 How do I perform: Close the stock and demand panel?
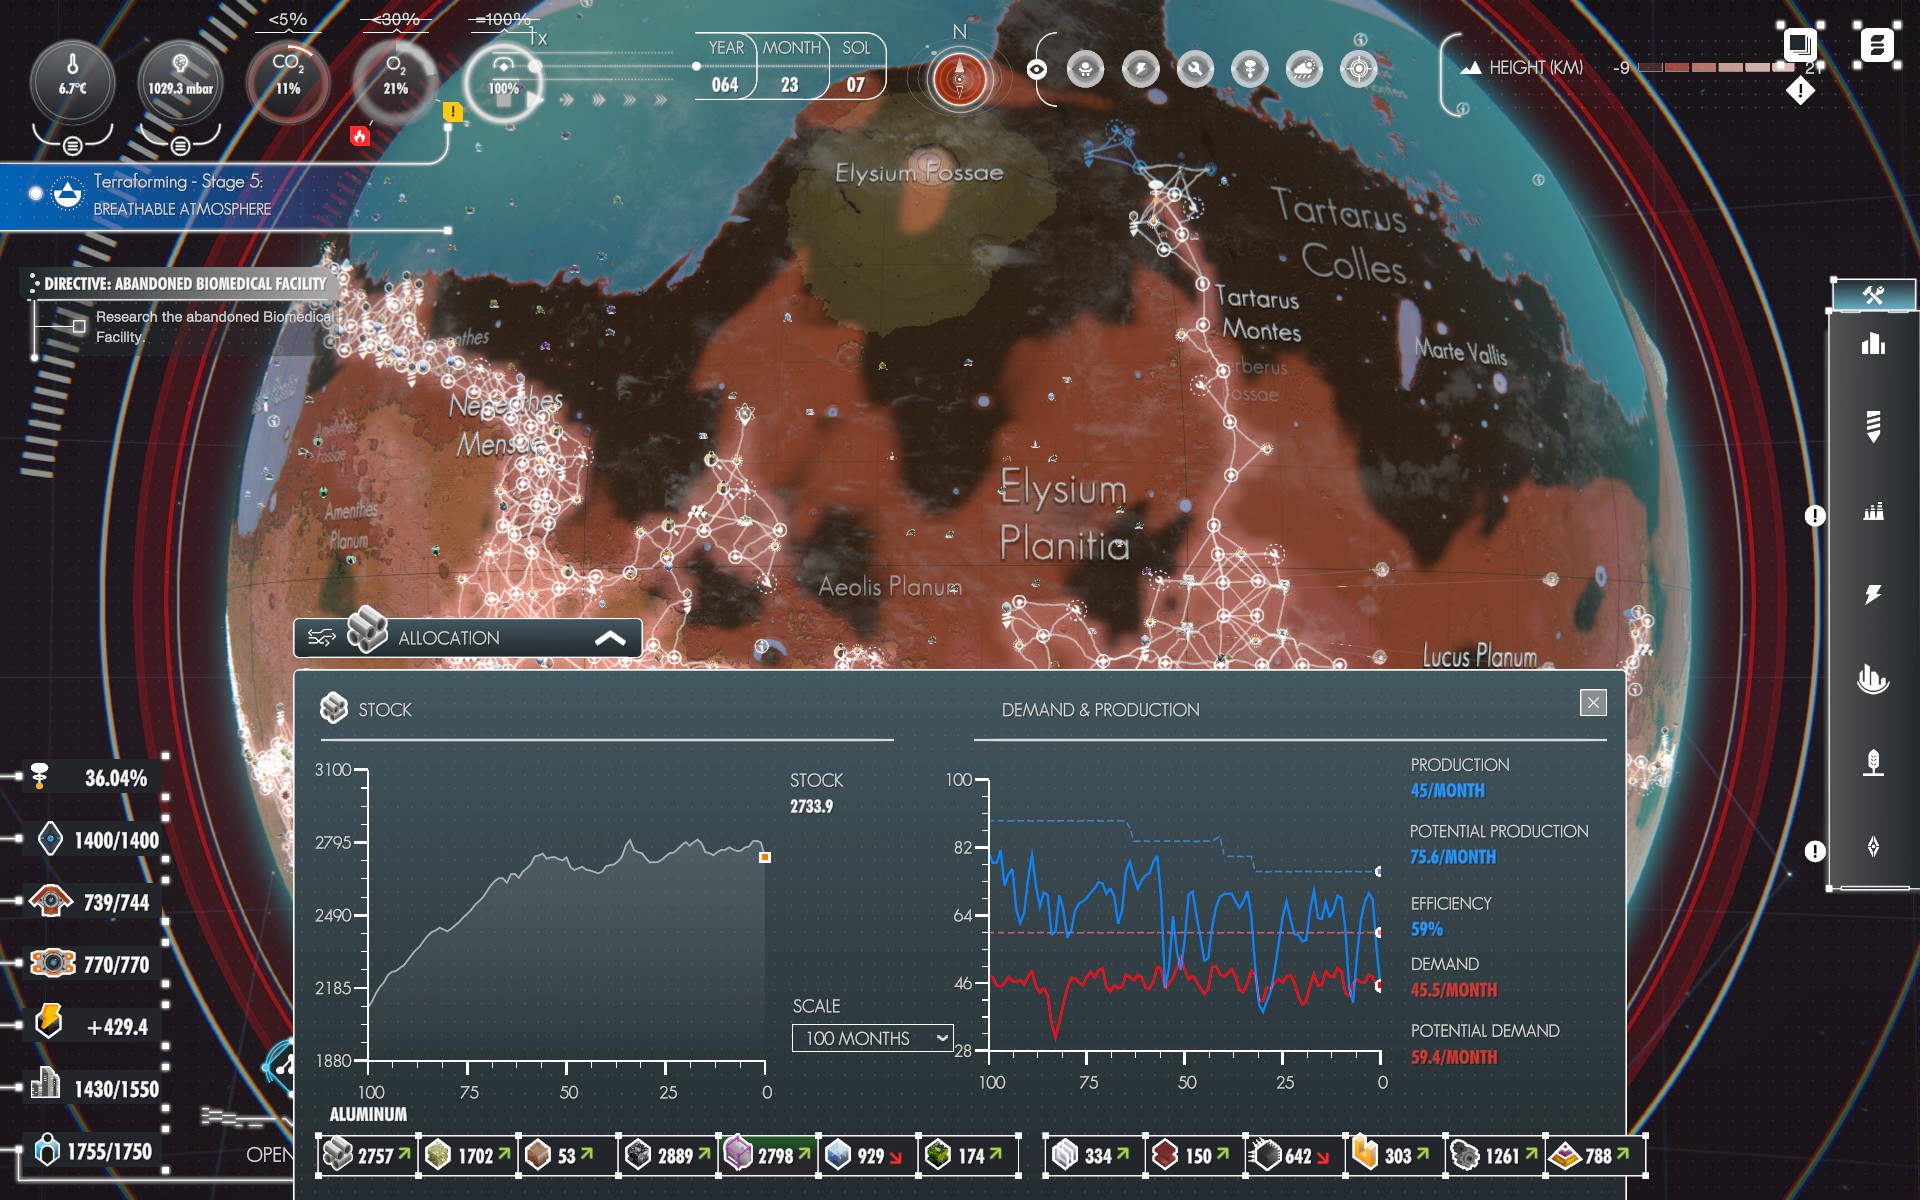click(1593, 702)
